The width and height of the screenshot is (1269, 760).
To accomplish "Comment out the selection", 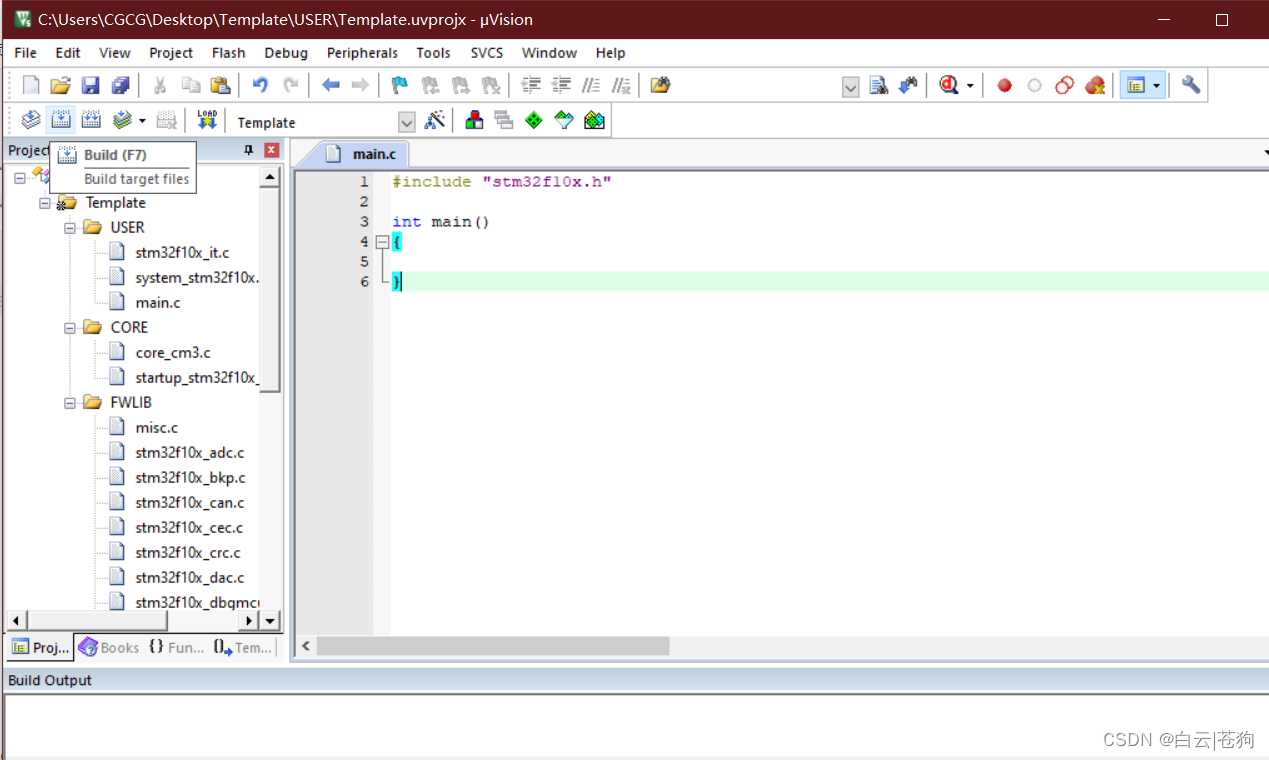I will 591,85.
